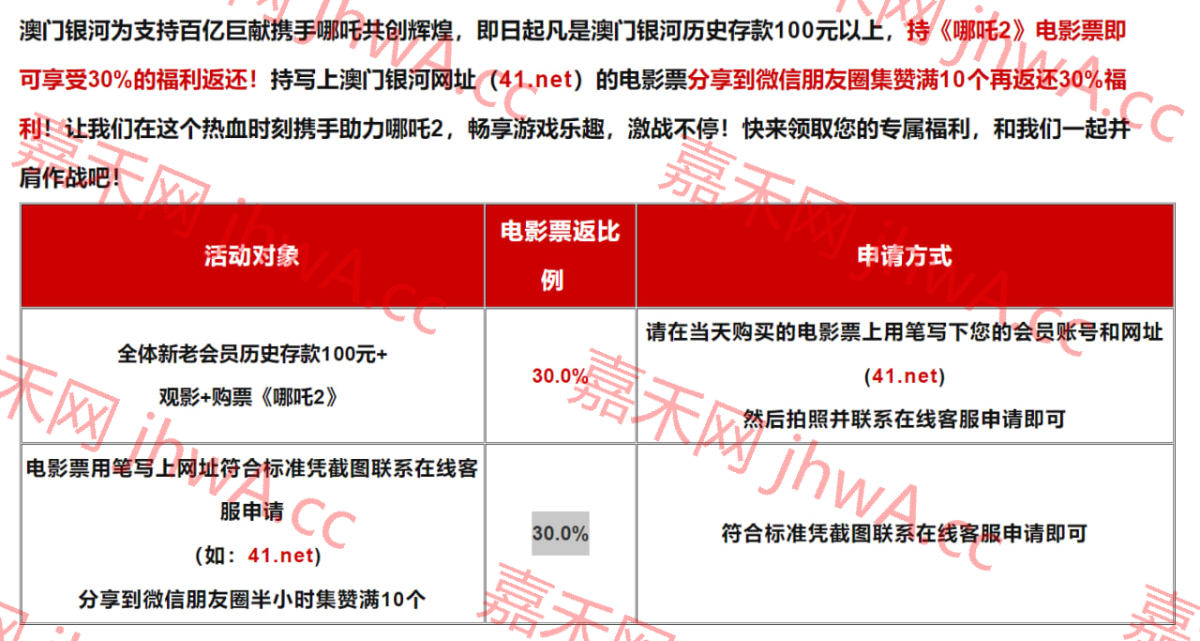Image resolution: width=1200 pixels, height=641 pixels.
Task: Open 41.net link in first row's 申请方式 cell
Action: [904, 376]
